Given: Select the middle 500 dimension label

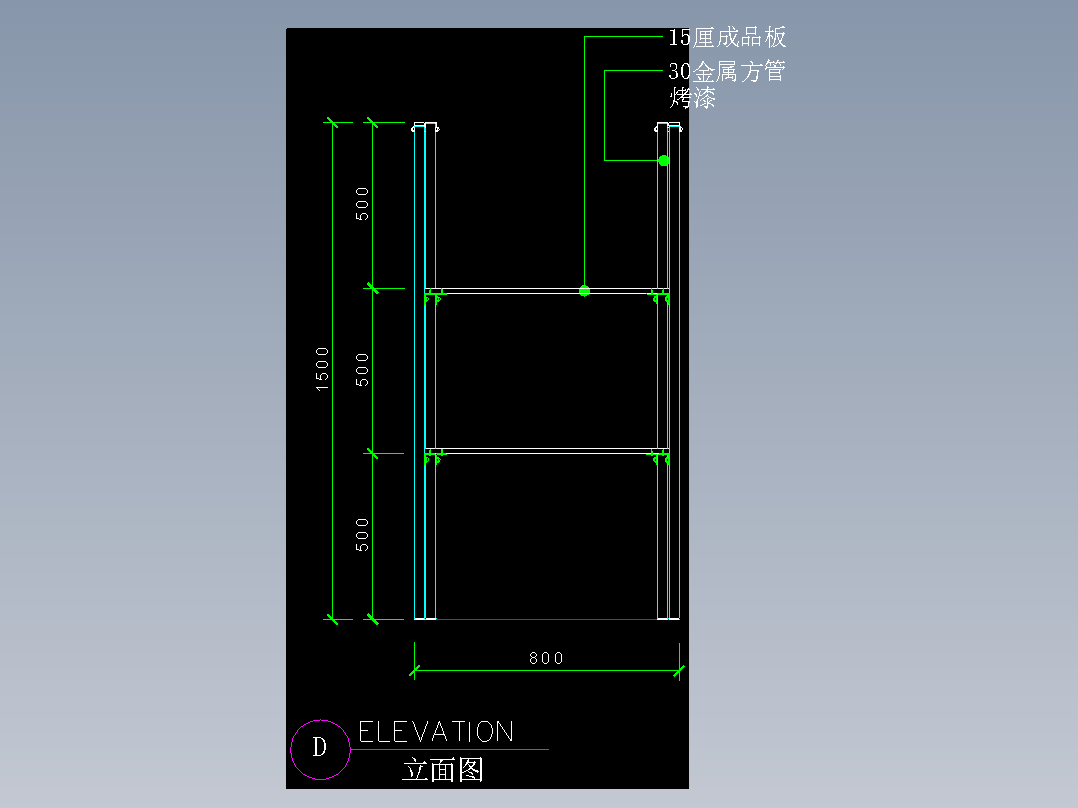Looking at the screenshot, I should (x=362, y=370).
